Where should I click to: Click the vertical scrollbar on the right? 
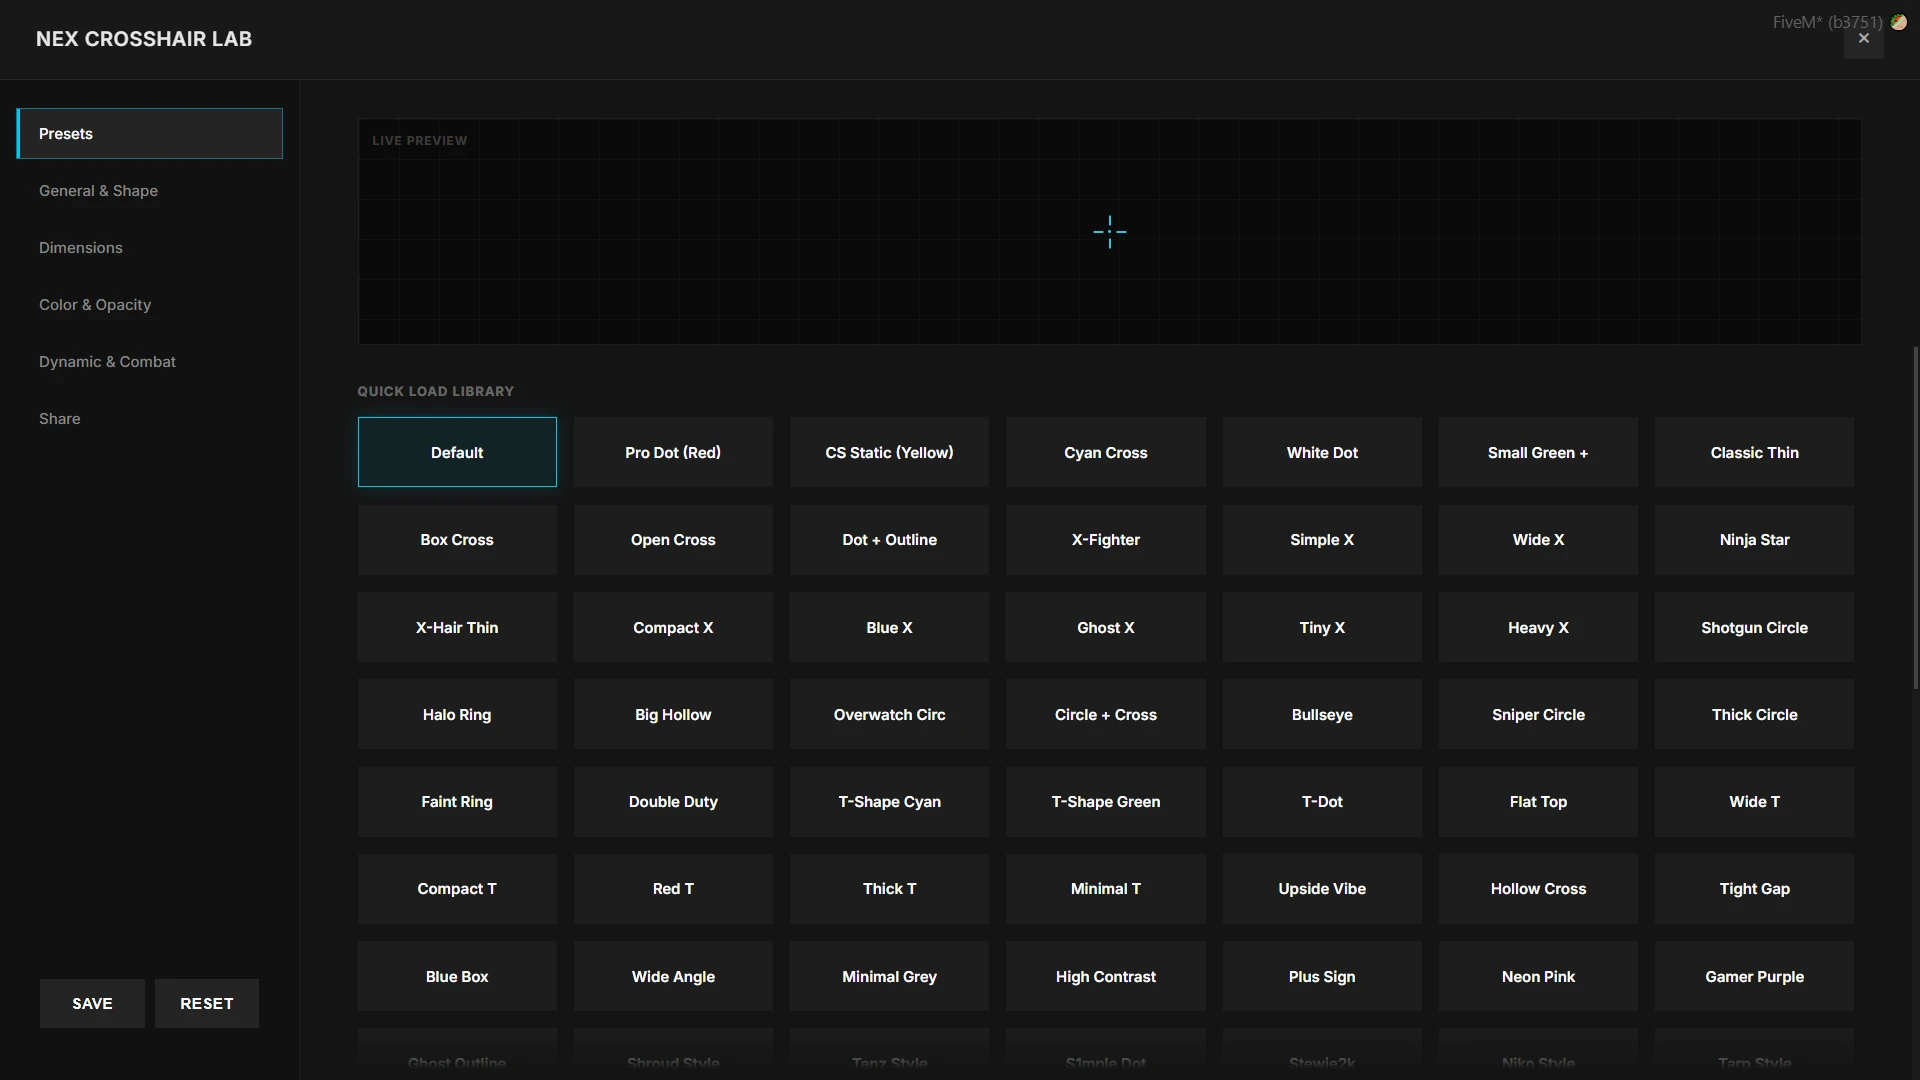[x=1916, y=518]
